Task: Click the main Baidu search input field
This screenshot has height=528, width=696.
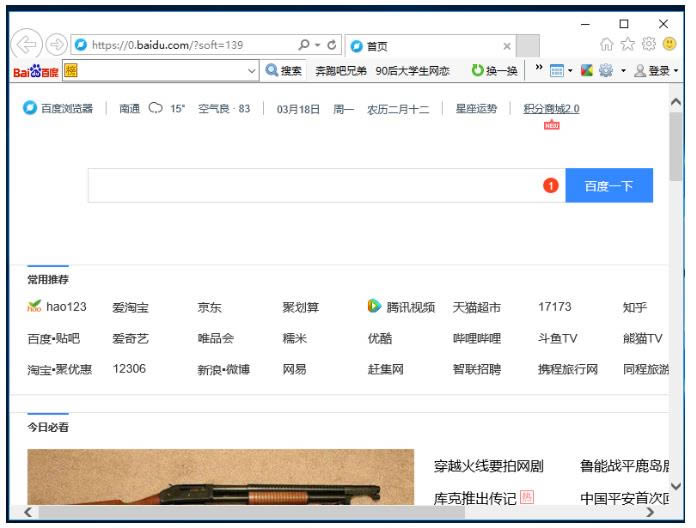Action: pyautogui.click(x=310, y=186)
